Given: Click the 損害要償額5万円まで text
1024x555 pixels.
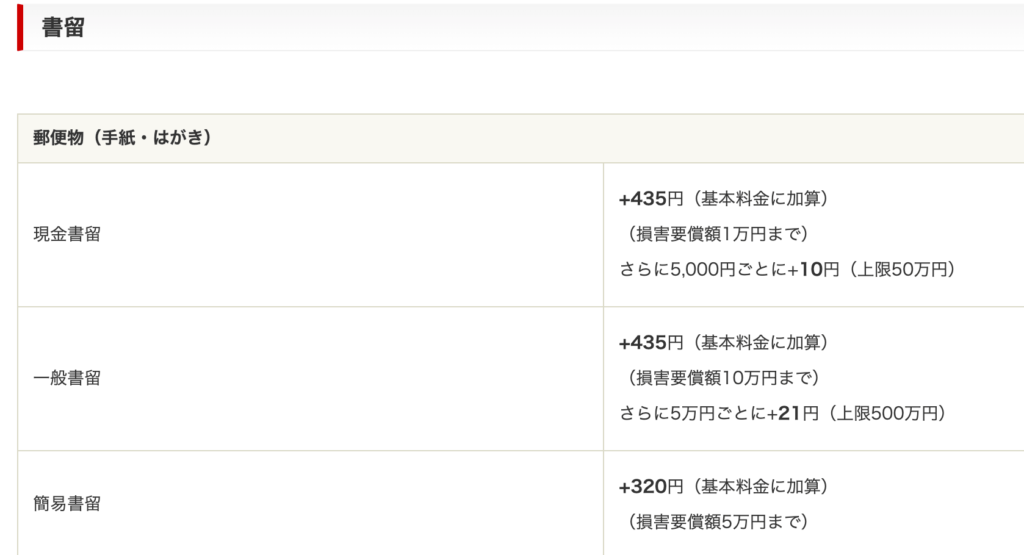Looking at the screenshot, I should click(717, 522).
